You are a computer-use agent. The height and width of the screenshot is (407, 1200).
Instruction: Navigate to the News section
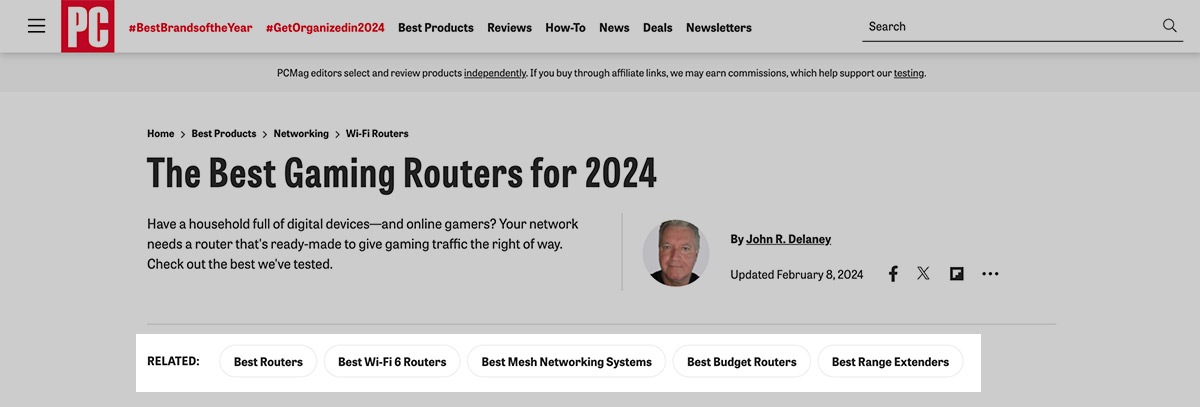(614, 28)
